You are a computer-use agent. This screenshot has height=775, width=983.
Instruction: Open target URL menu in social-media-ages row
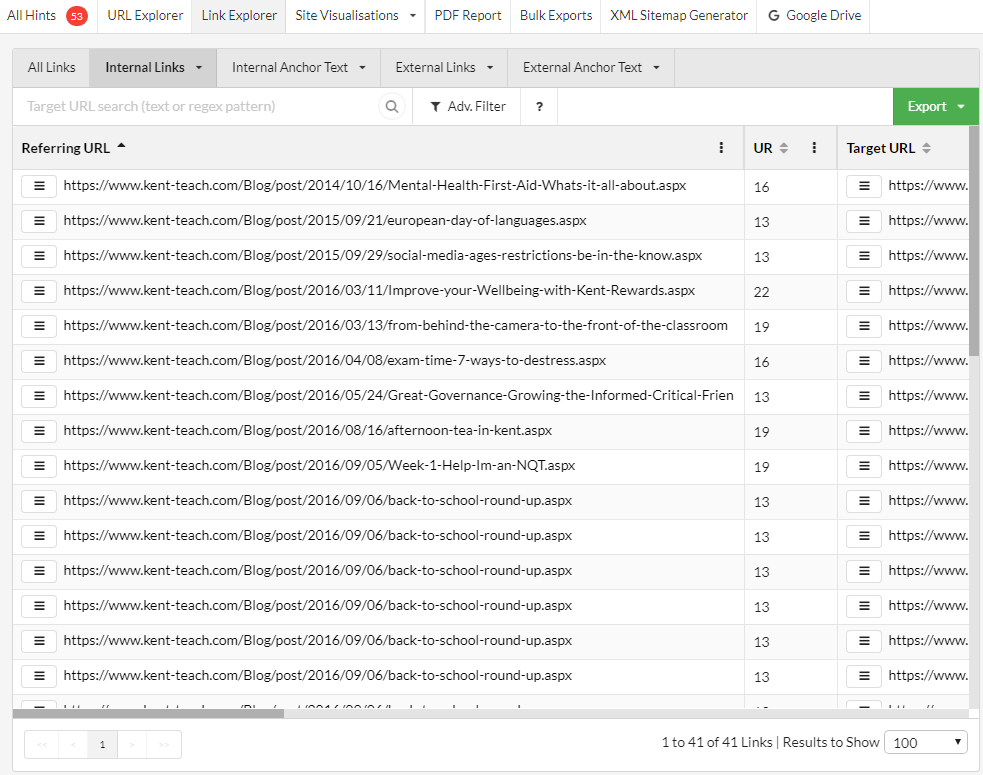click(x=864, y=256)
